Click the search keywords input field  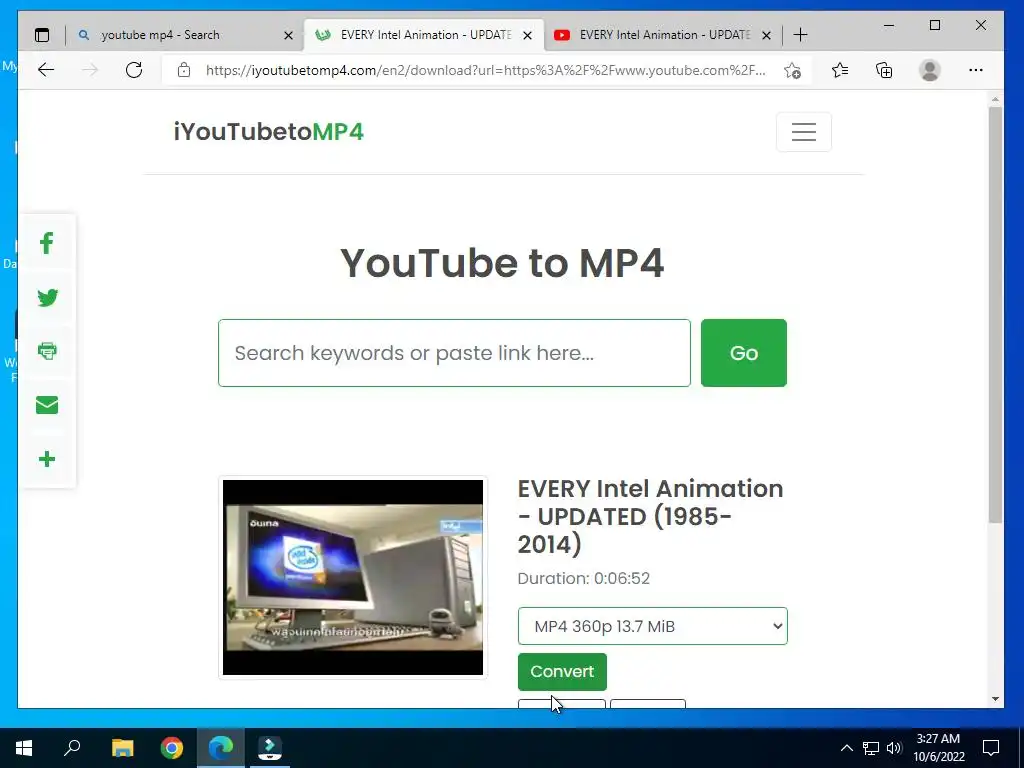(454, 353)
